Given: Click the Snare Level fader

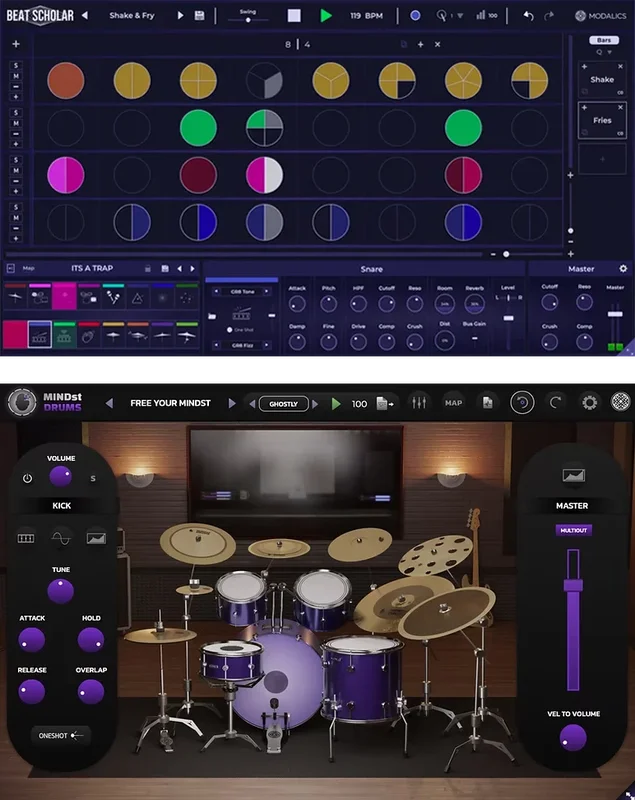Looking at the screenshot, I should 508,319.
